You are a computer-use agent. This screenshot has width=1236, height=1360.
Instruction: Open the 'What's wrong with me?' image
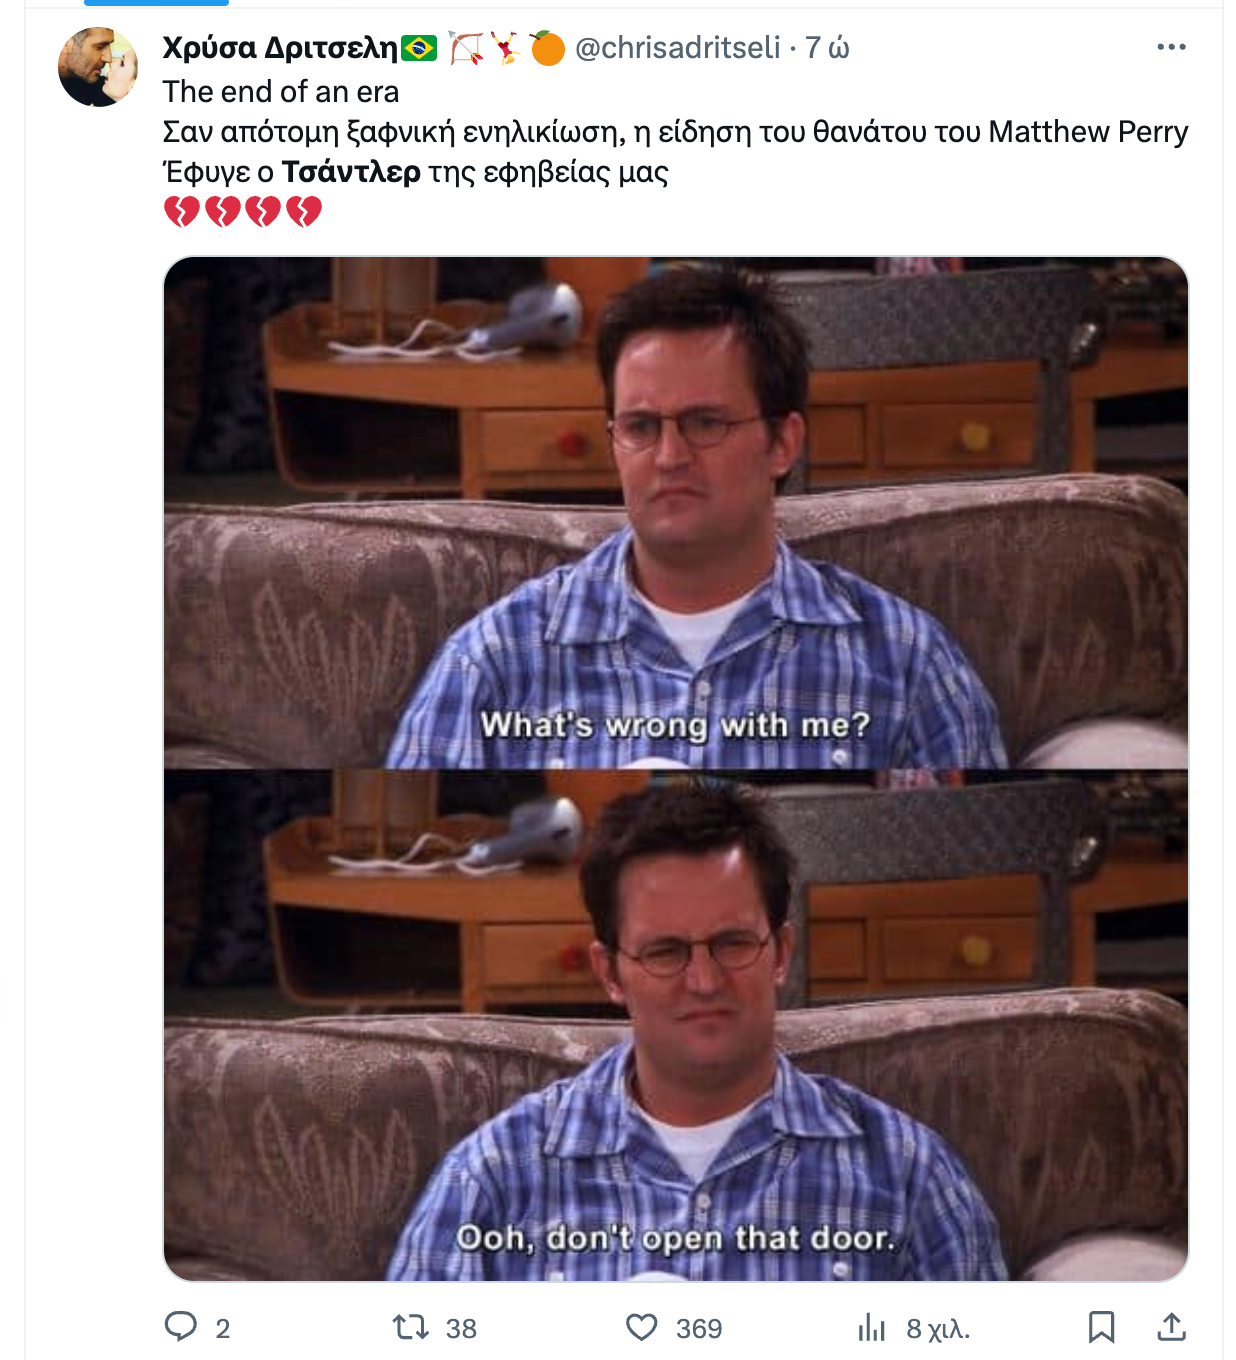(676, 513)
